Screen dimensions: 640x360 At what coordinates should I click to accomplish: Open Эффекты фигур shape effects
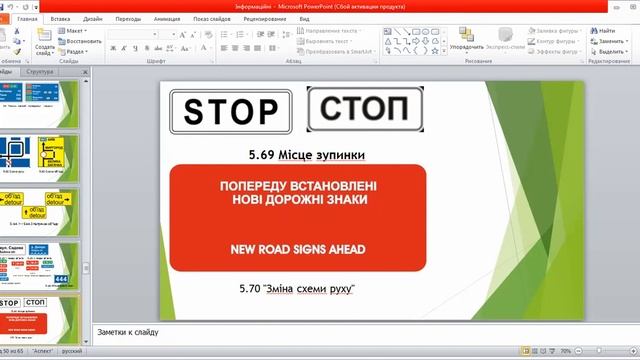click(x=554, y=52)
